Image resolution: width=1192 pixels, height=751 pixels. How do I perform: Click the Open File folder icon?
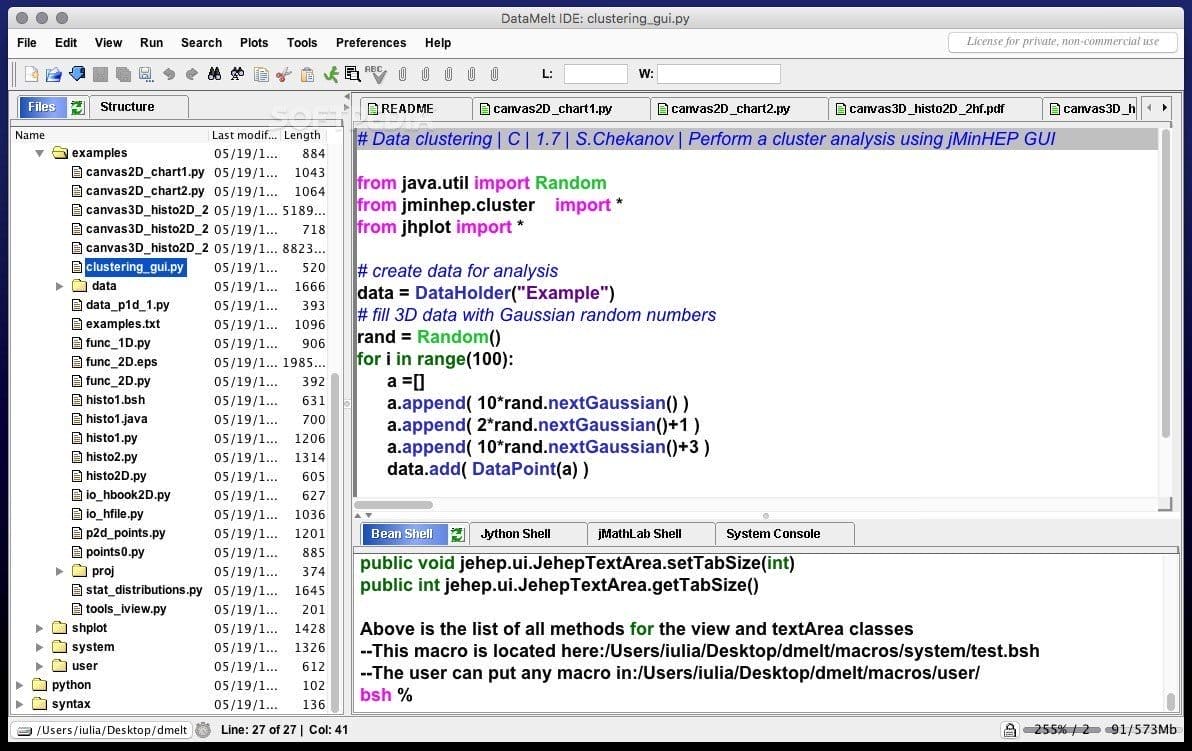click(54, 74)
